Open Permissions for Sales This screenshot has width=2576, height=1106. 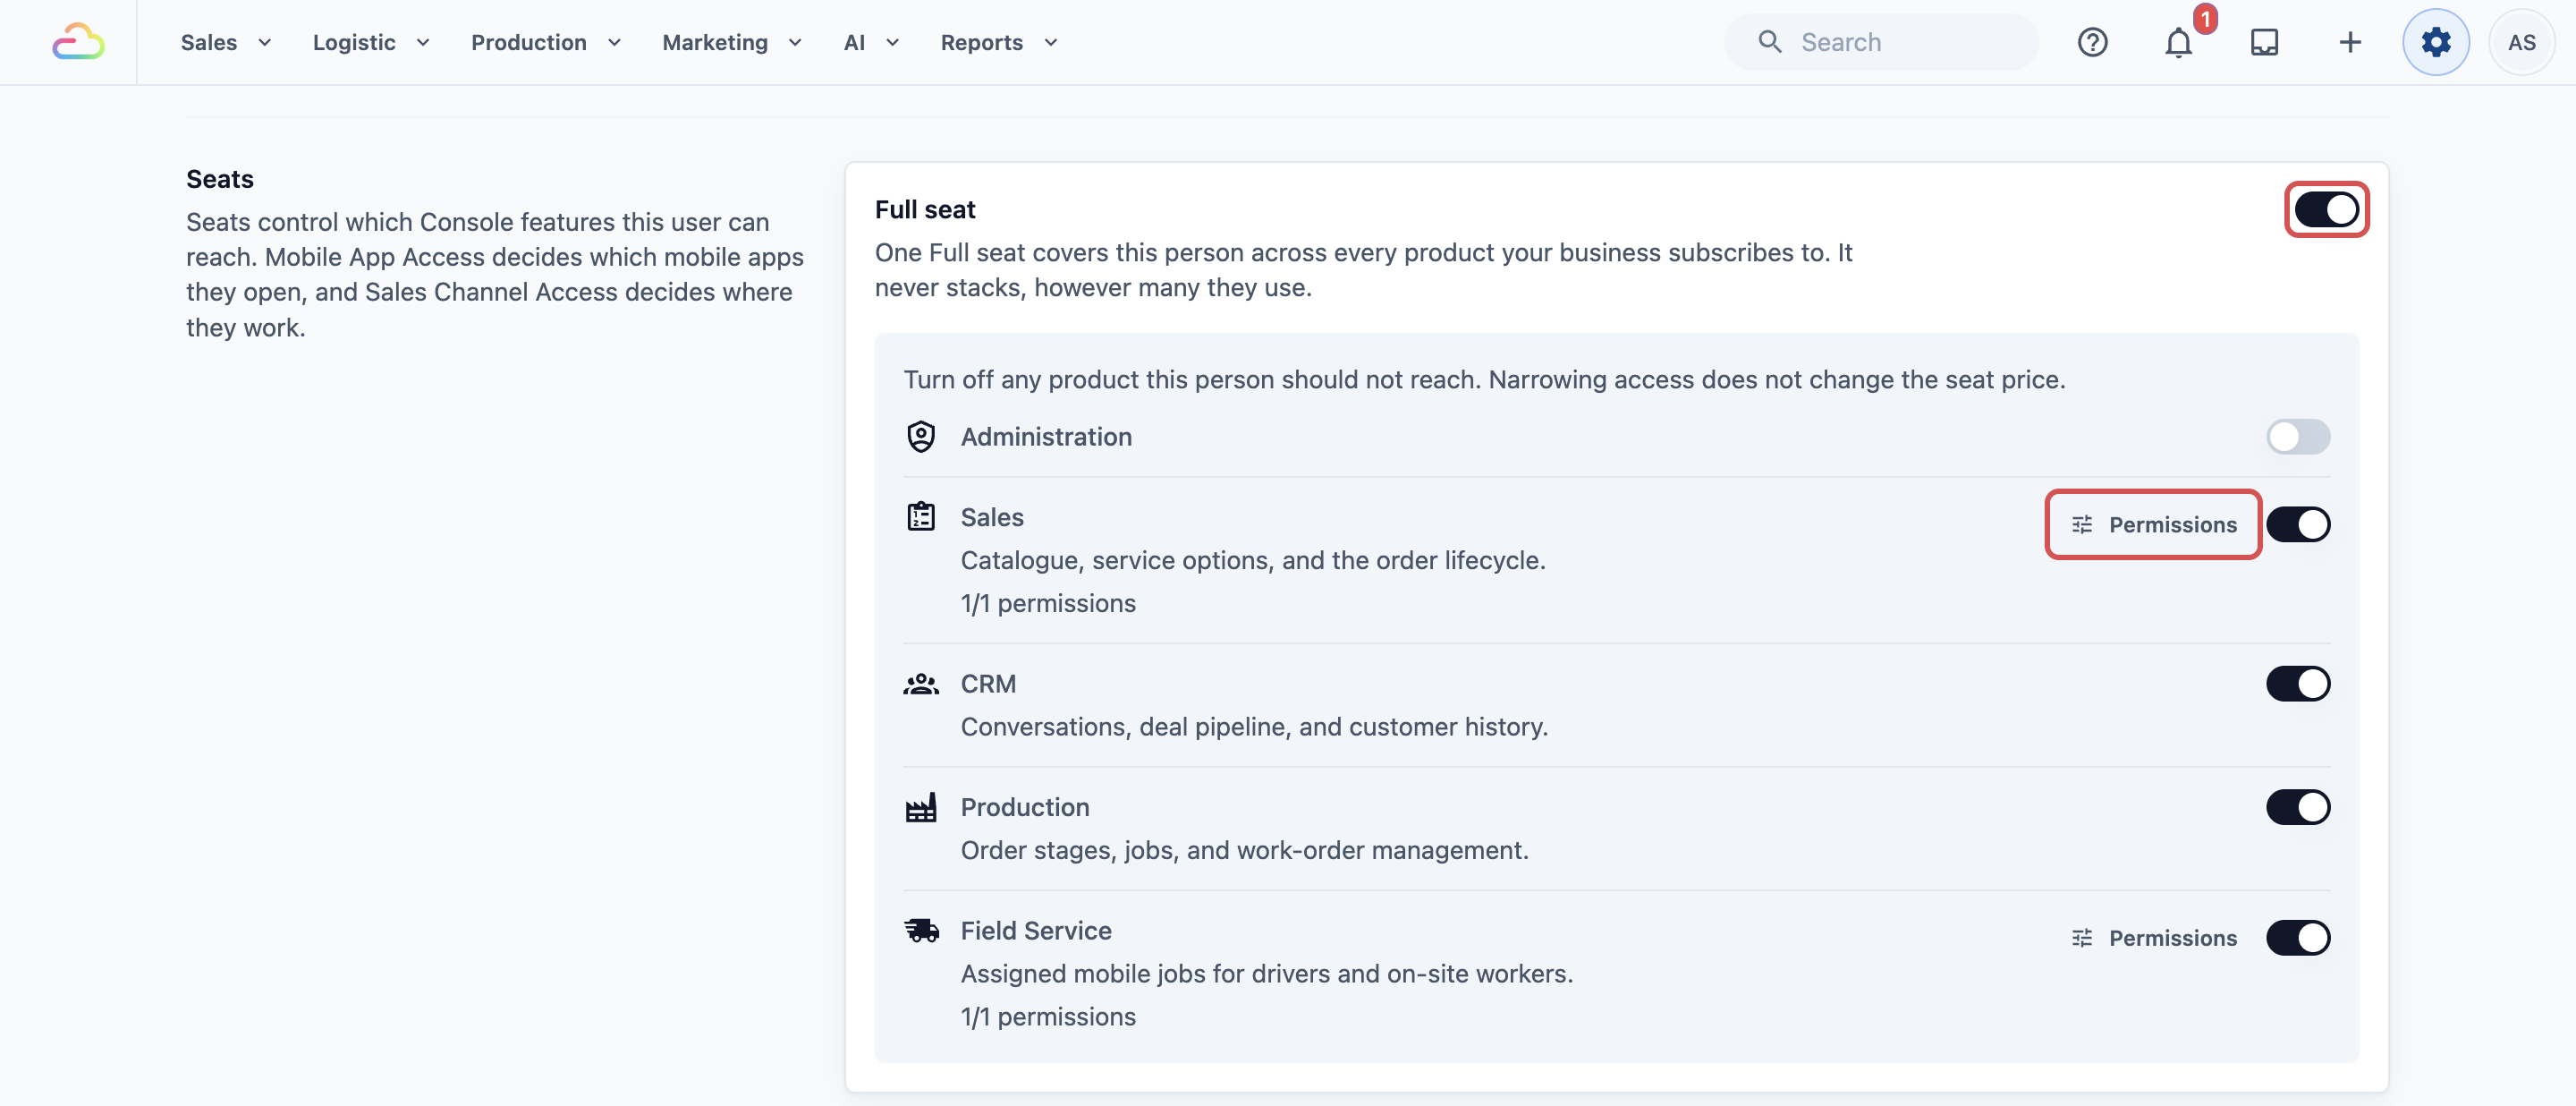[x=2153, y=525]
